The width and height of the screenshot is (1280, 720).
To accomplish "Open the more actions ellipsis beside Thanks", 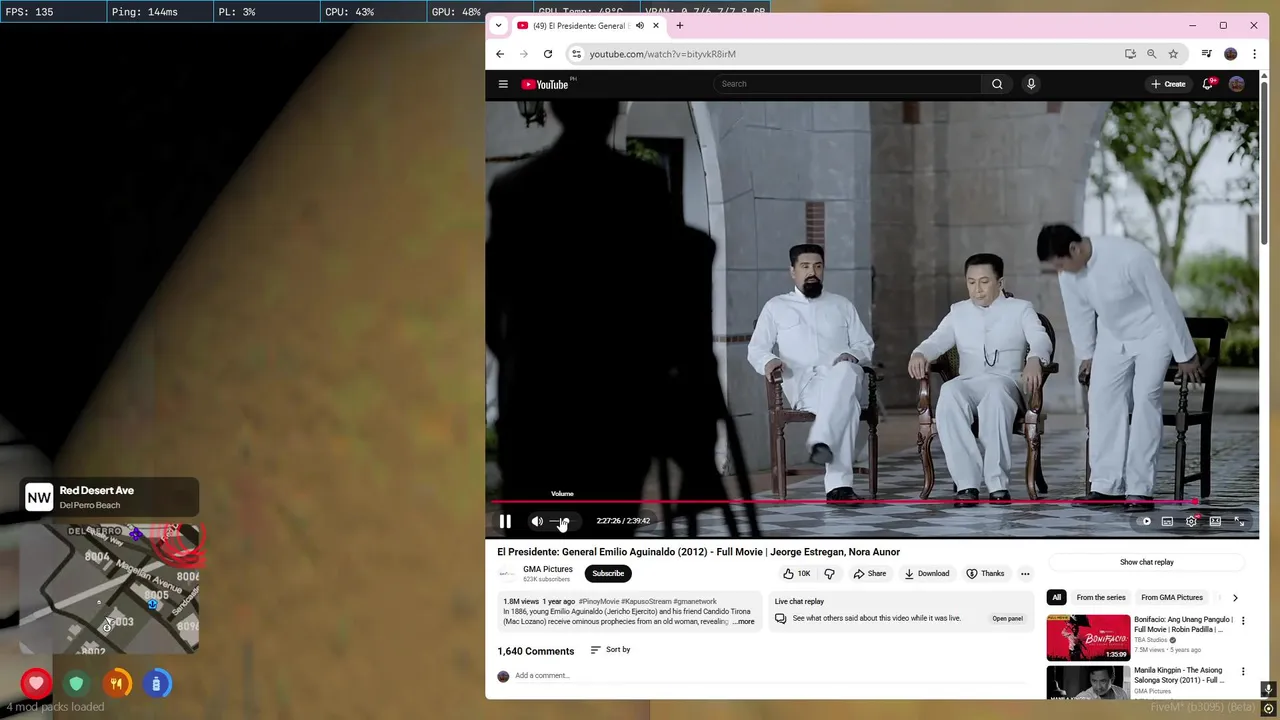I will tap(1025, 574).
